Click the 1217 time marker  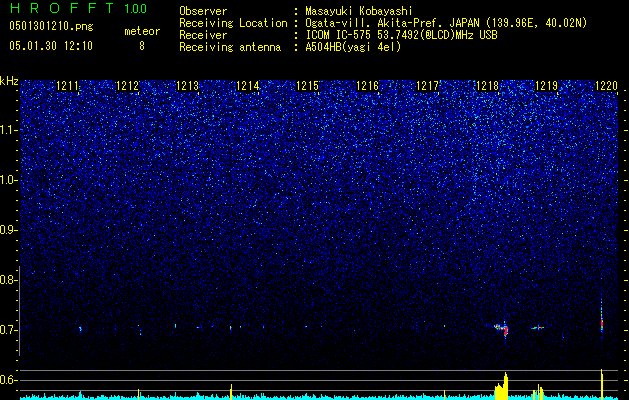click(427, 85)
